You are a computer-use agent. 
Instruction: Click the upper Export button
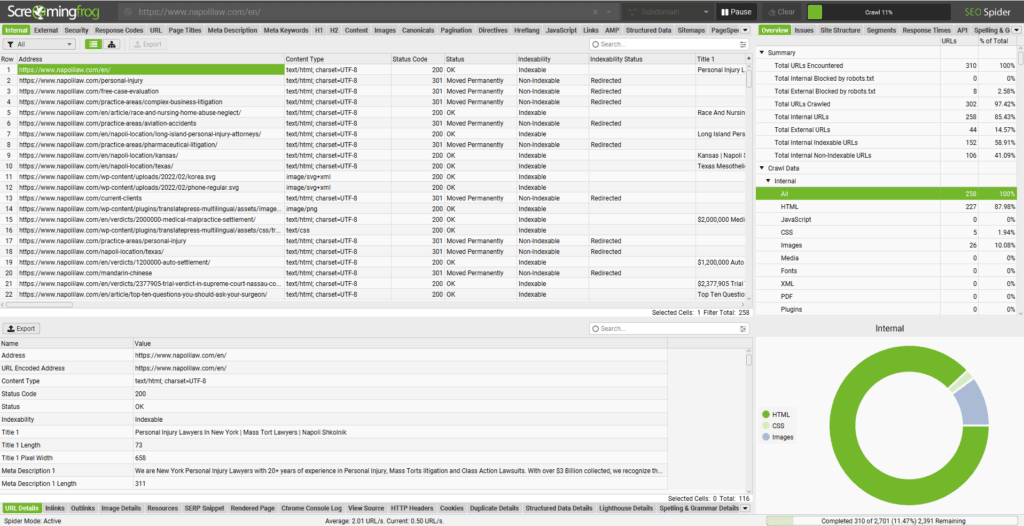(147, 44)
